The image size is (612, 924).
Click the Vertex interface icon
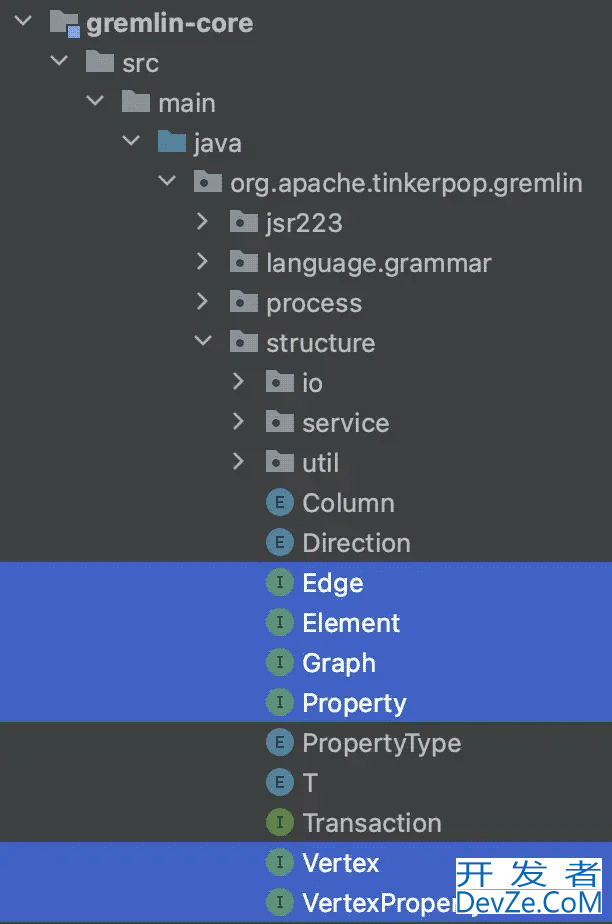click(x=280, y=863)
